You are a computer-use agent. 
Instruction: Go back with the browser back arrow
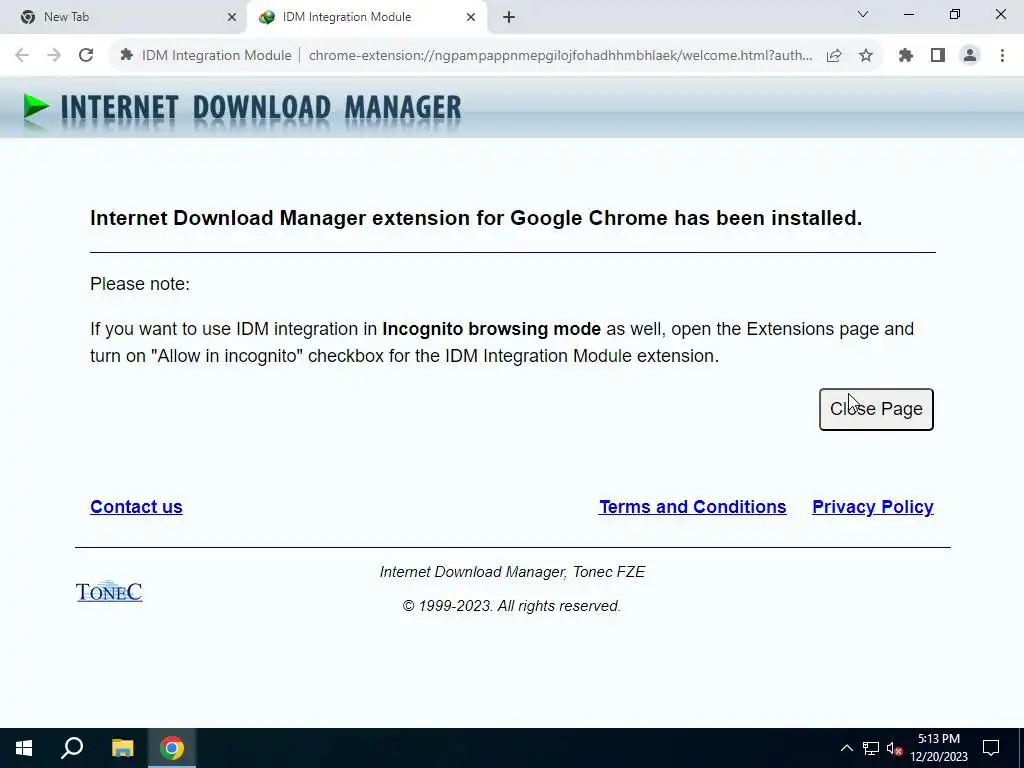click(22, 56)
